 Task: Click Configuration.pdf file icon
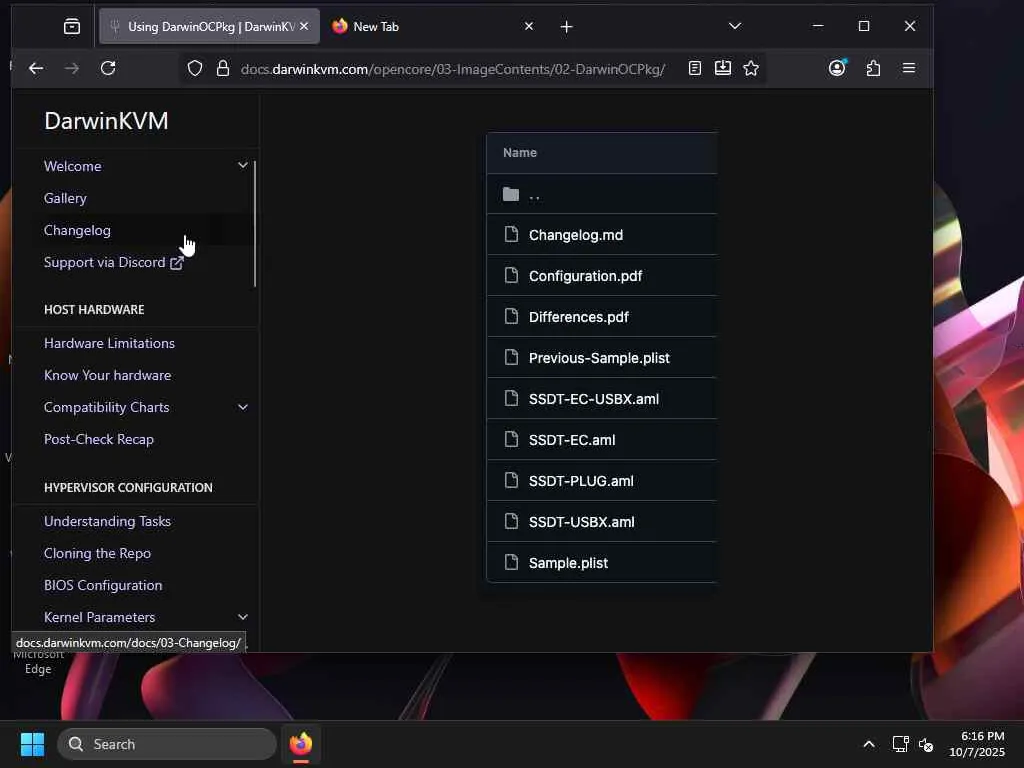pos(511,275)
